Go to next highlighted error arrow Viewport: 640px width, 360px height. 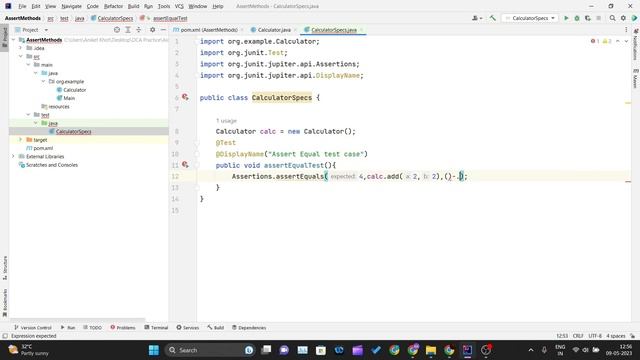(x=626, y=41)
